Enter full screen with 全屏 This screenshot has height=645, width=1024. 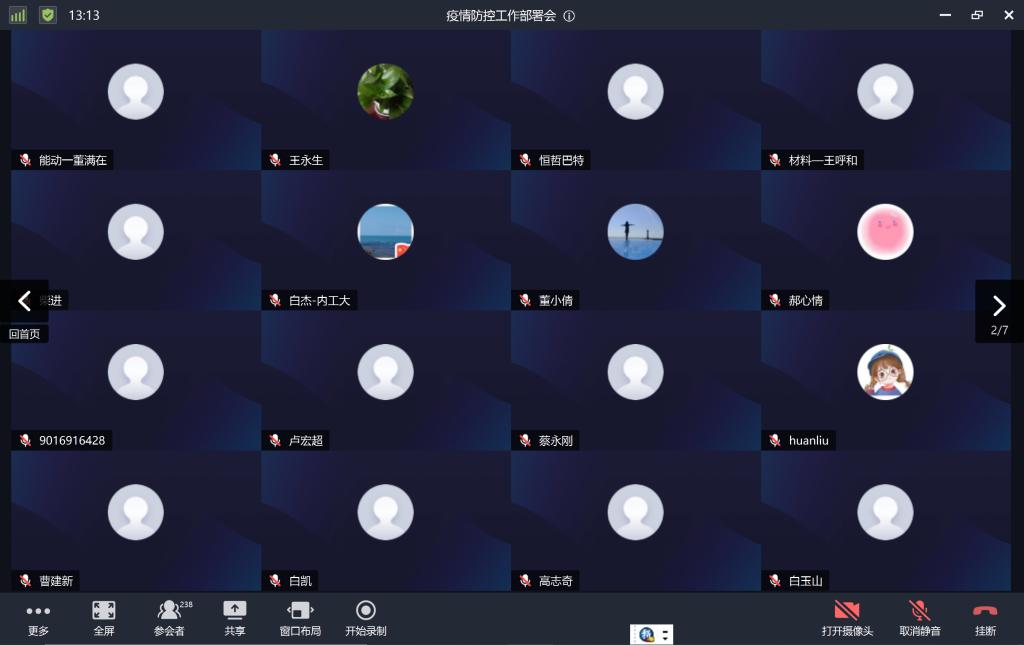pos(104,617)
